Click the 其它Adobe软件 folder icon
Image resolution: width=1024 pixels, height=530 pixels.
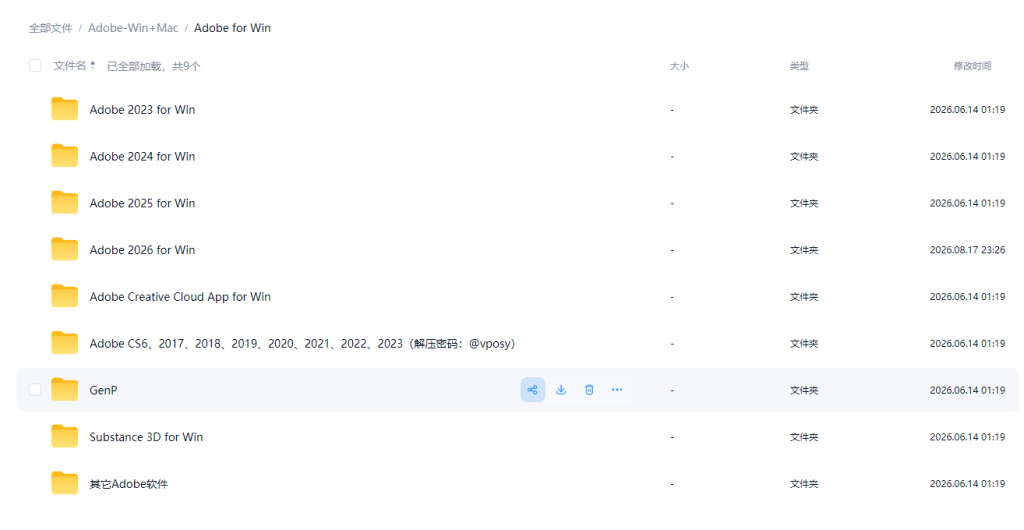65,483
